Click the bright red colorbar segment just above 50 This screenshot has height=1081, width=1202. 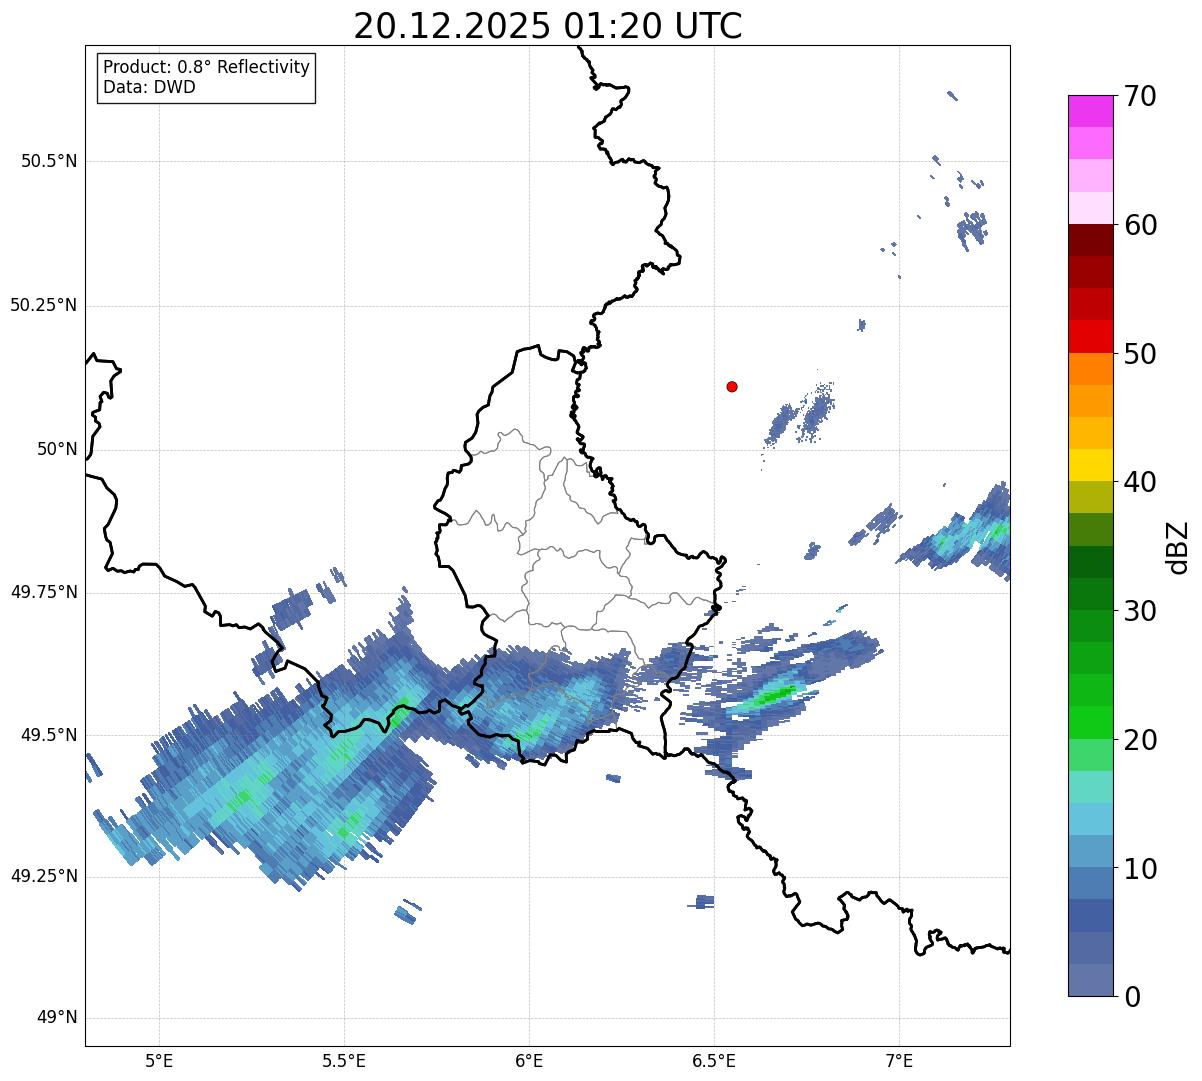1090,336
